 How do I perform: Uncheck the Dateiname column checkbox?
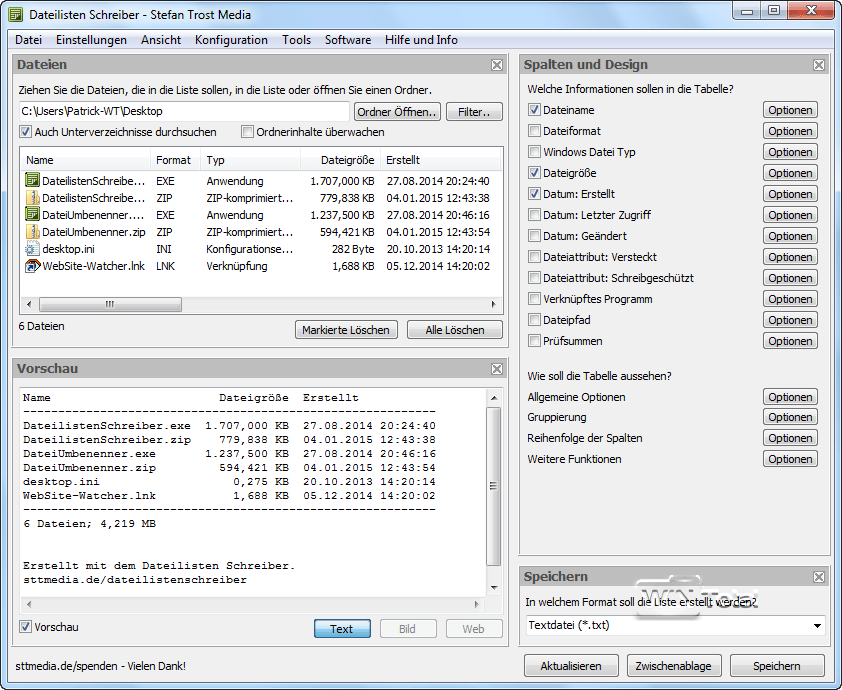coord(534,110)
